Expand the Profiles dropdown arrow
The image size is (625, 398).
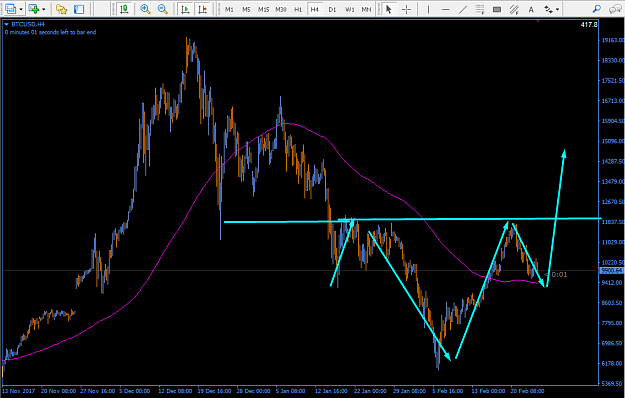(21, 9)
